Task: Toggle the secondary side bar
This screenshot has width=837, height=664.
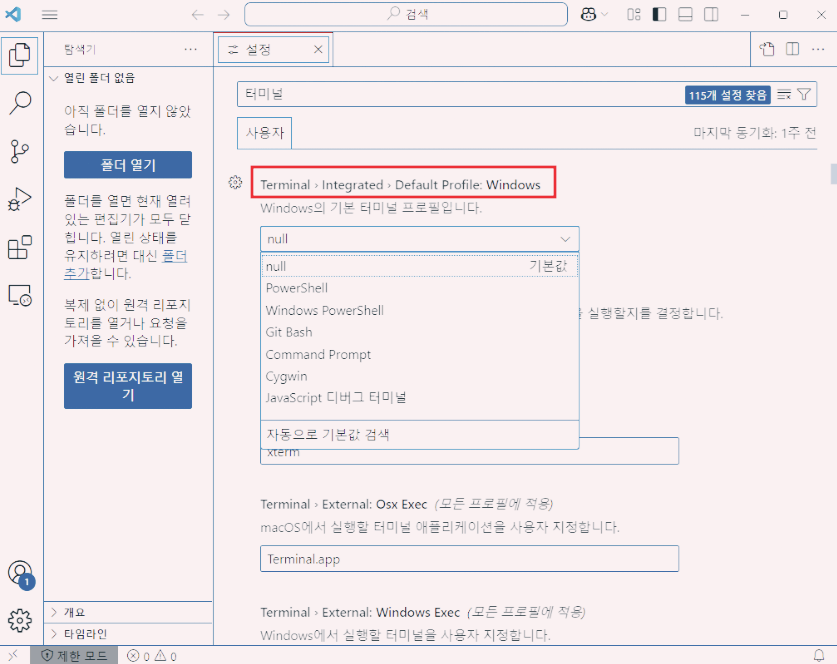Action: coord(711,14)
